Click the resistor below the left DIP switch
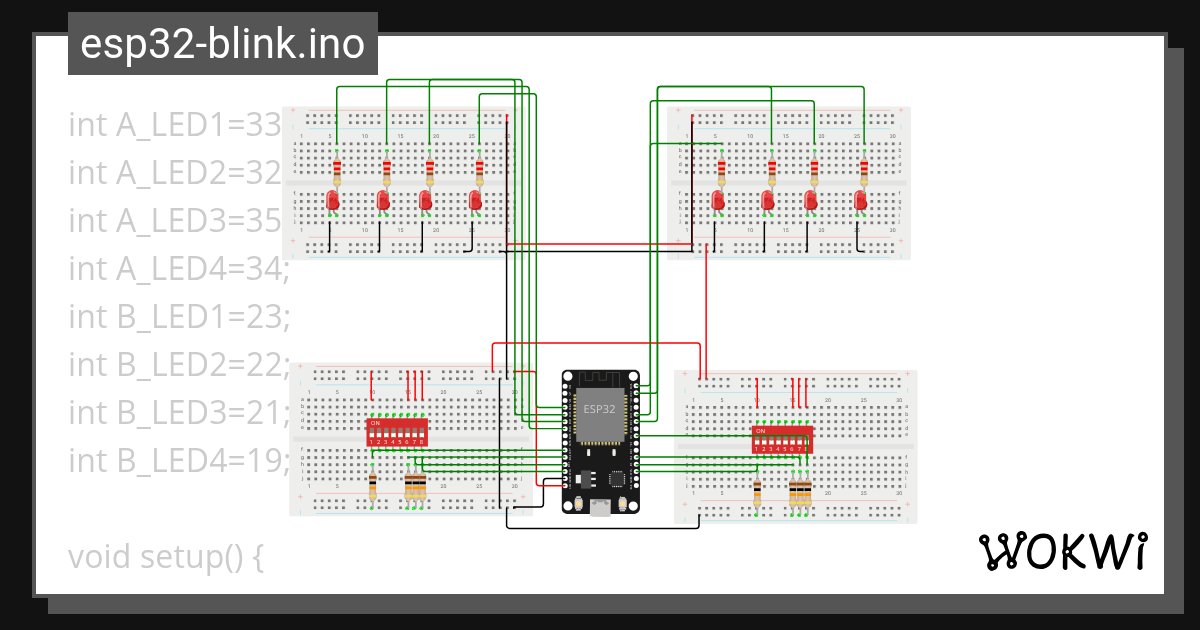1200x630 pixels. pyautogui.click(x=373, y=485)
